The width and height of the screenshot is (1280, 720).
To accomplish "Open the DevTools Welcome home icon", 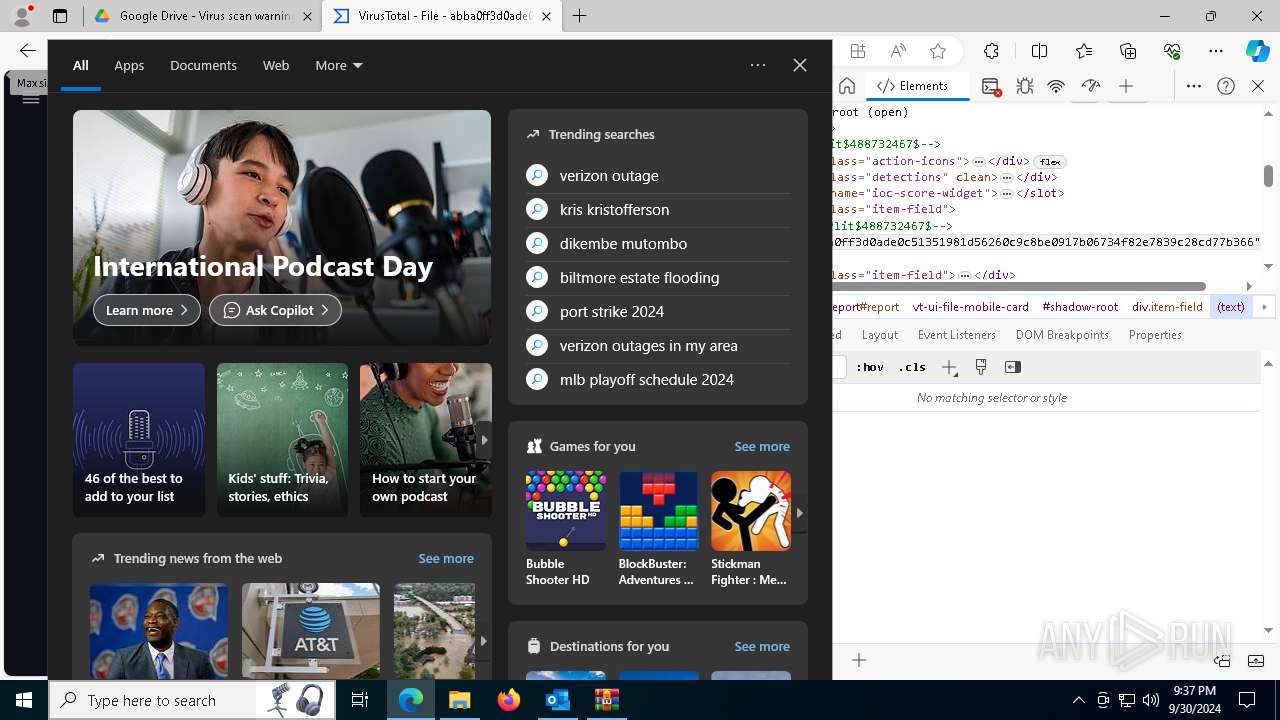I will [x=847, y=86].
